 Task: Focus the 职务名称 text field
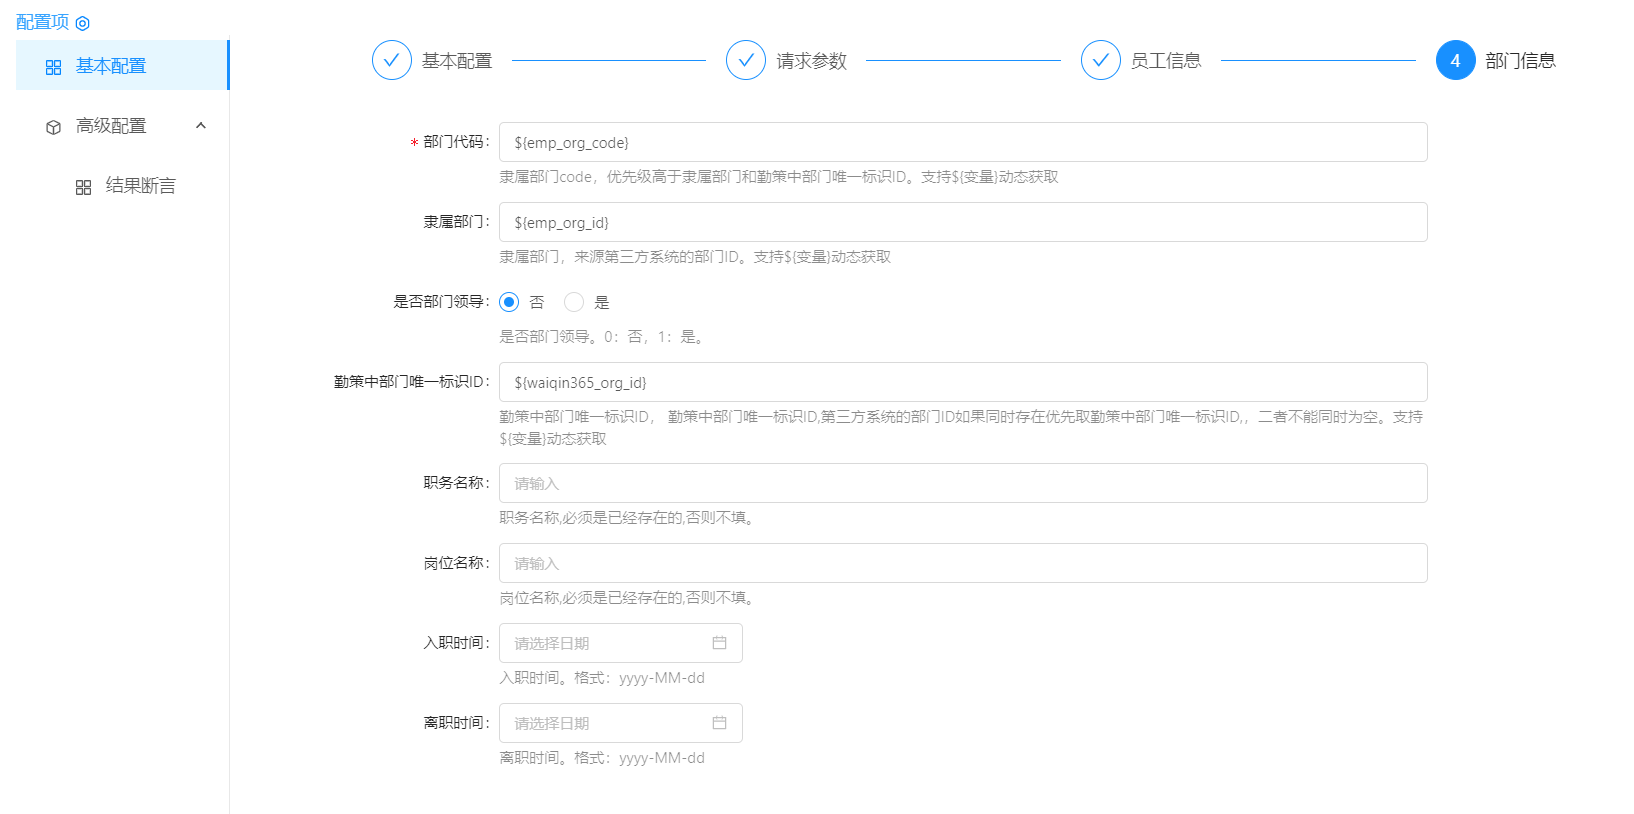(962, 483)
